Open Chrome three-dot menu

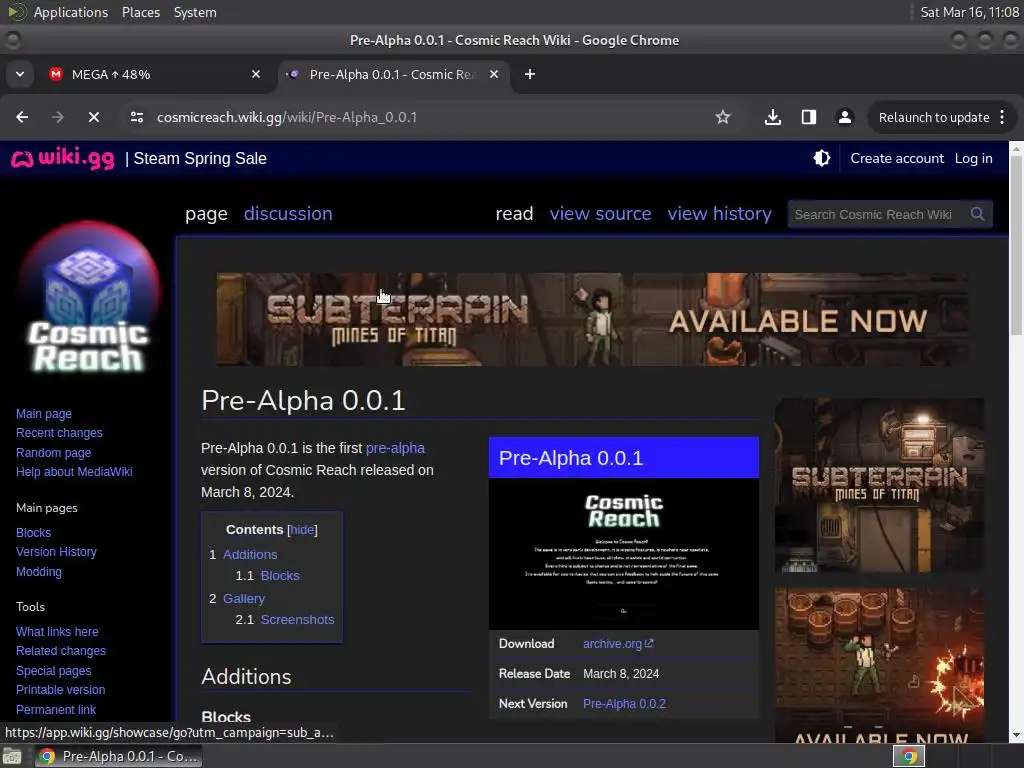coord(1002,117)
